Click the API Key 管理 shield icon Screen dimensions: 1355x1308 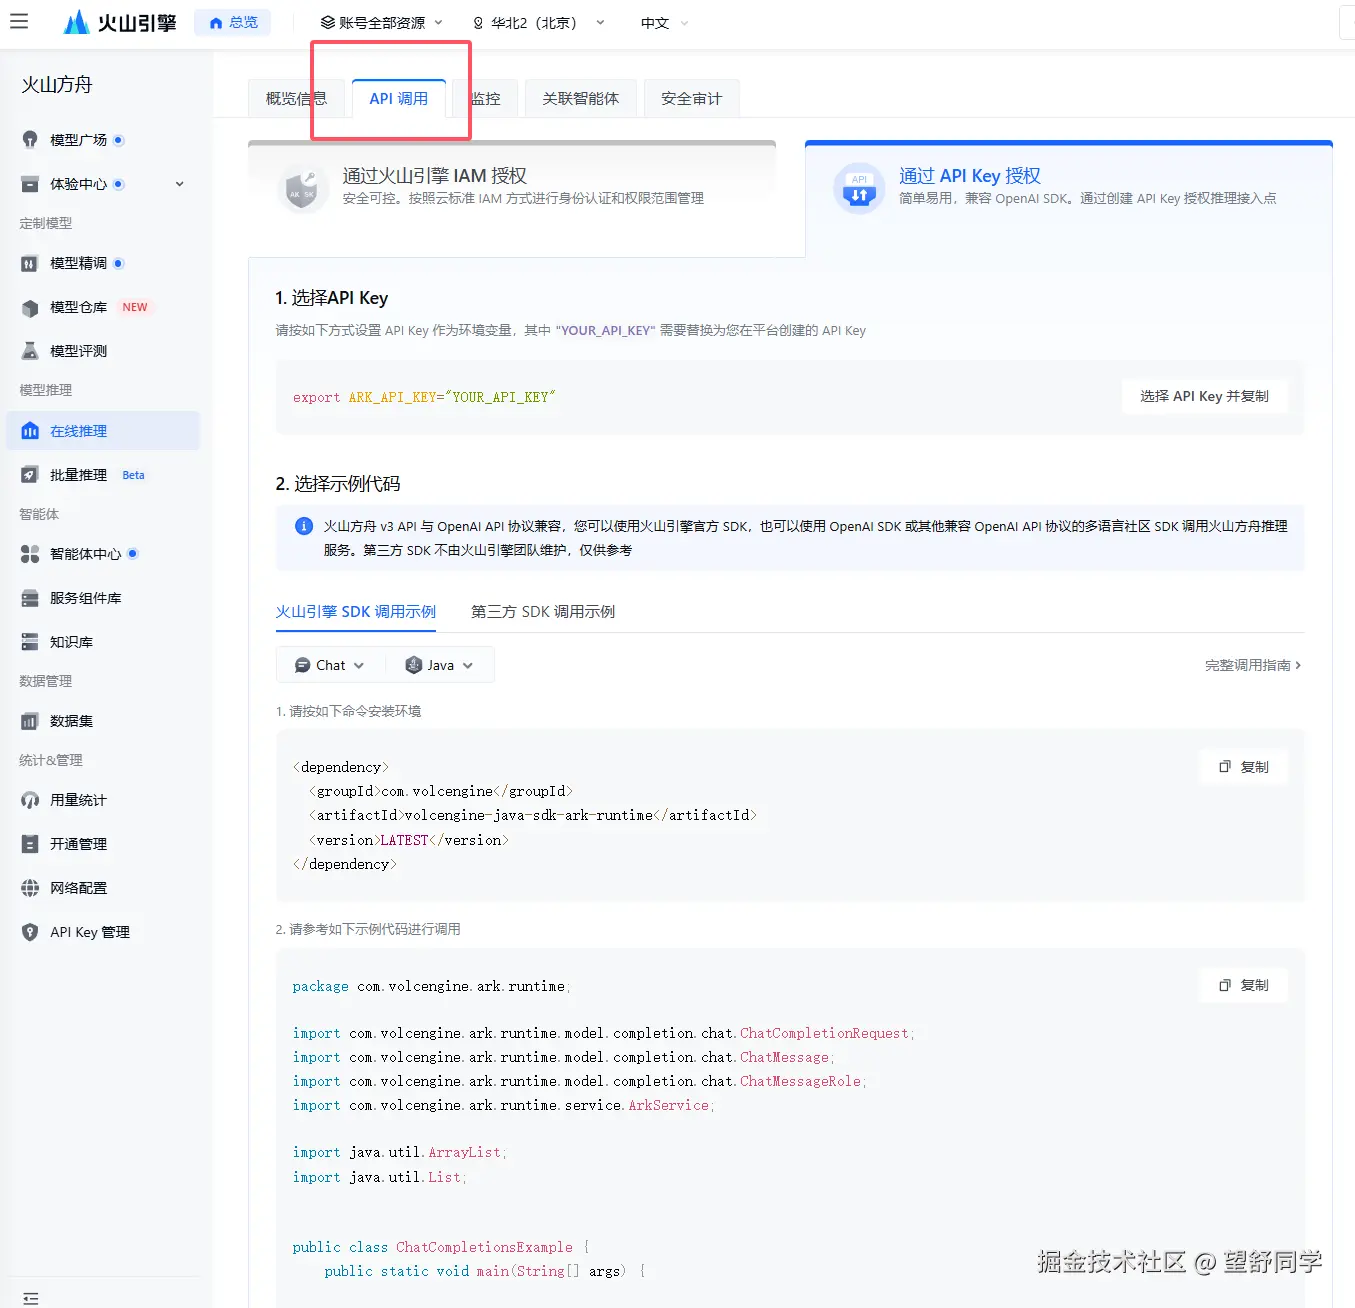(30, 932)
